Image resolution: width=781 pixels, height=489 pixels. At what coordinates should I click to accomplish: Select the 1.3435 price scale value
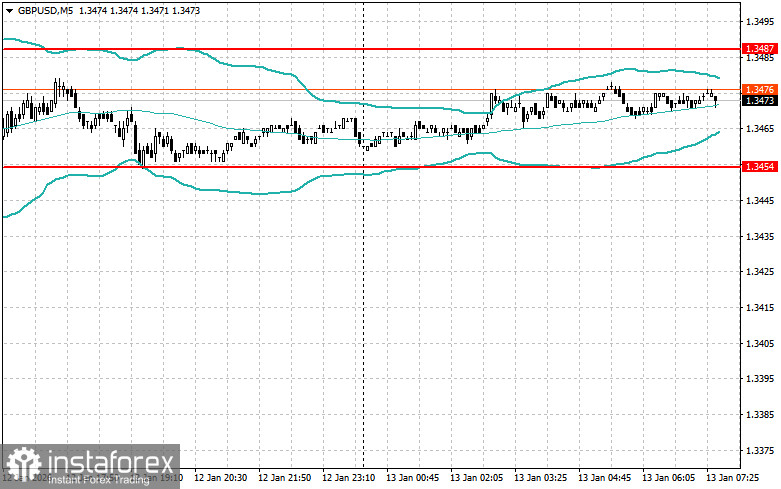pos(760,236)
